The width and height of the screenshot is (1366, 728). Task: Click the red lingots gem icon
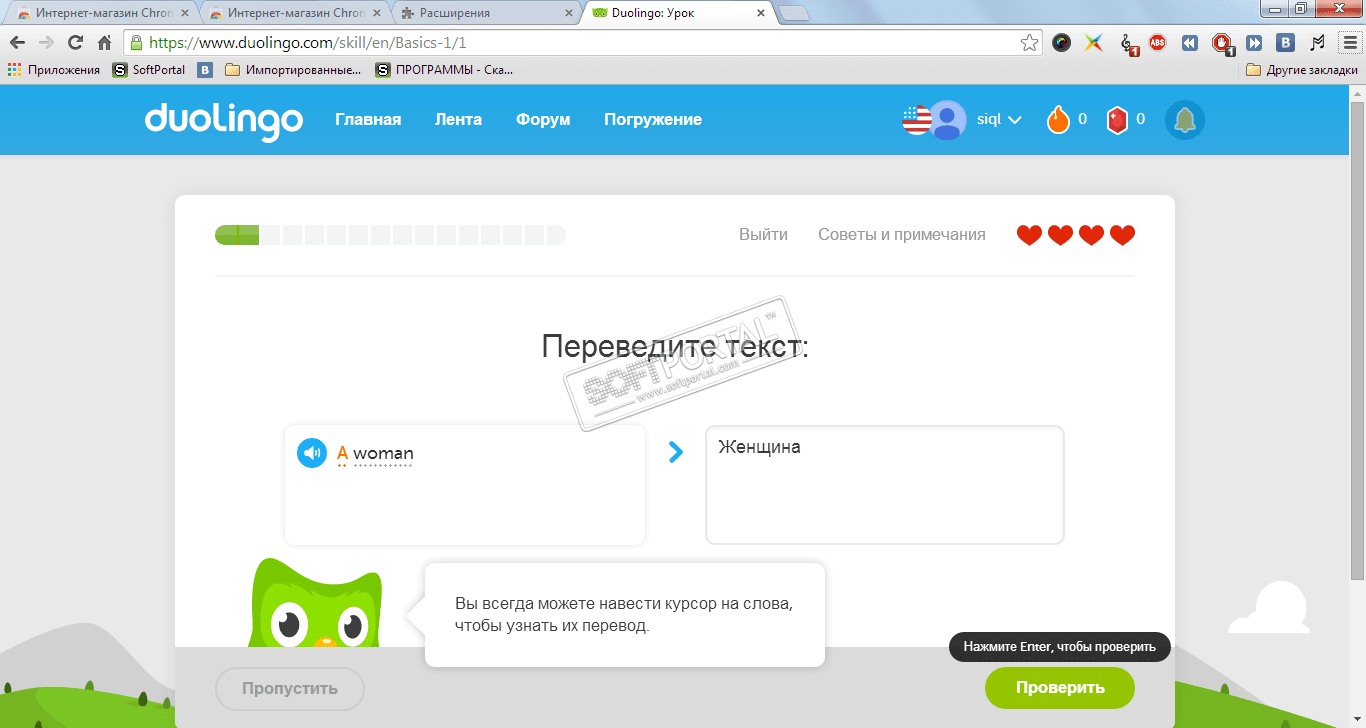(x=1117, y=120)
